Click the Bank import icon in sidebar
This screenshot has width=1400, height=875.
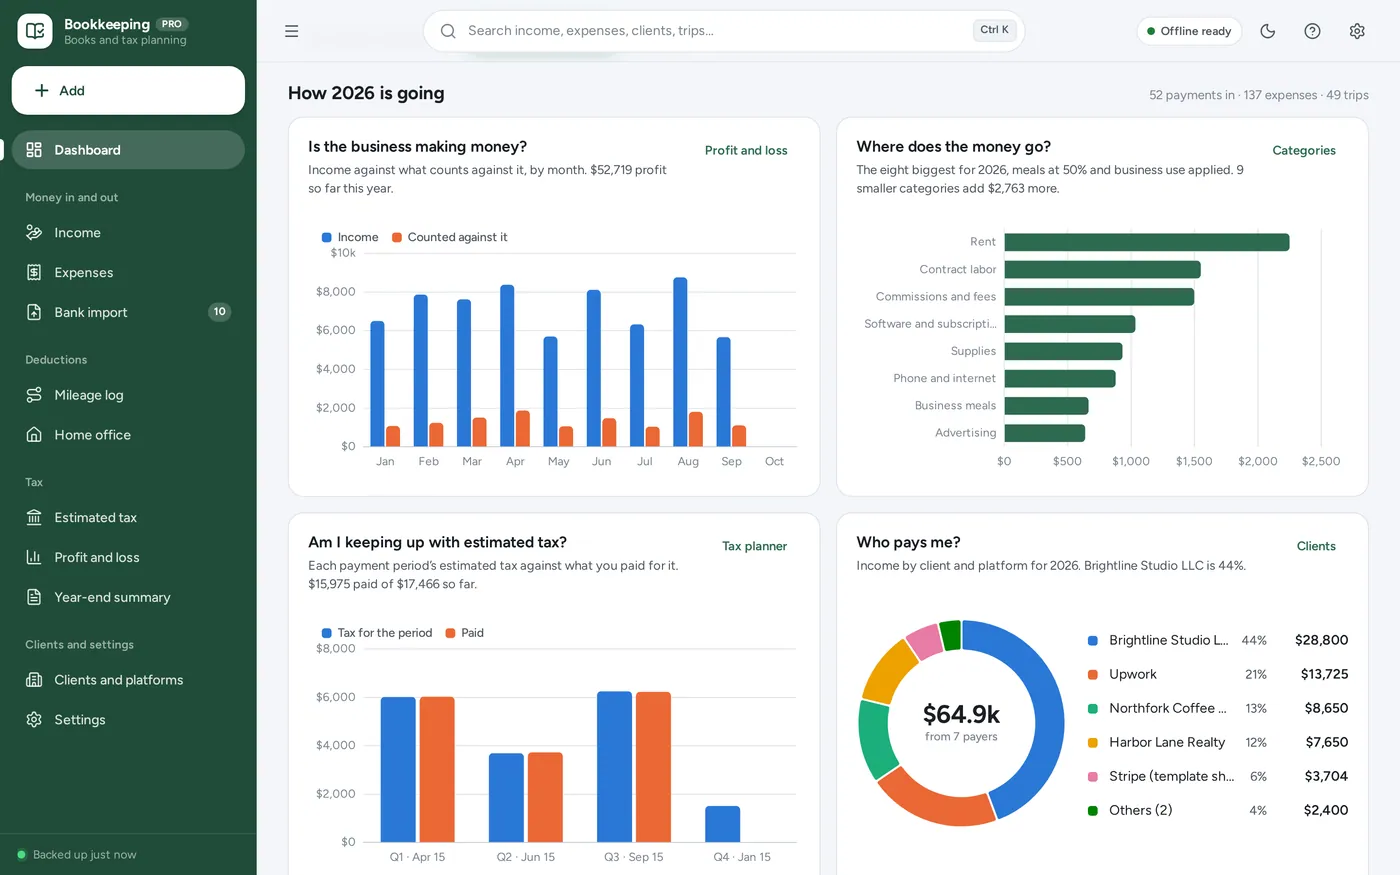click(x=34, y=312)
